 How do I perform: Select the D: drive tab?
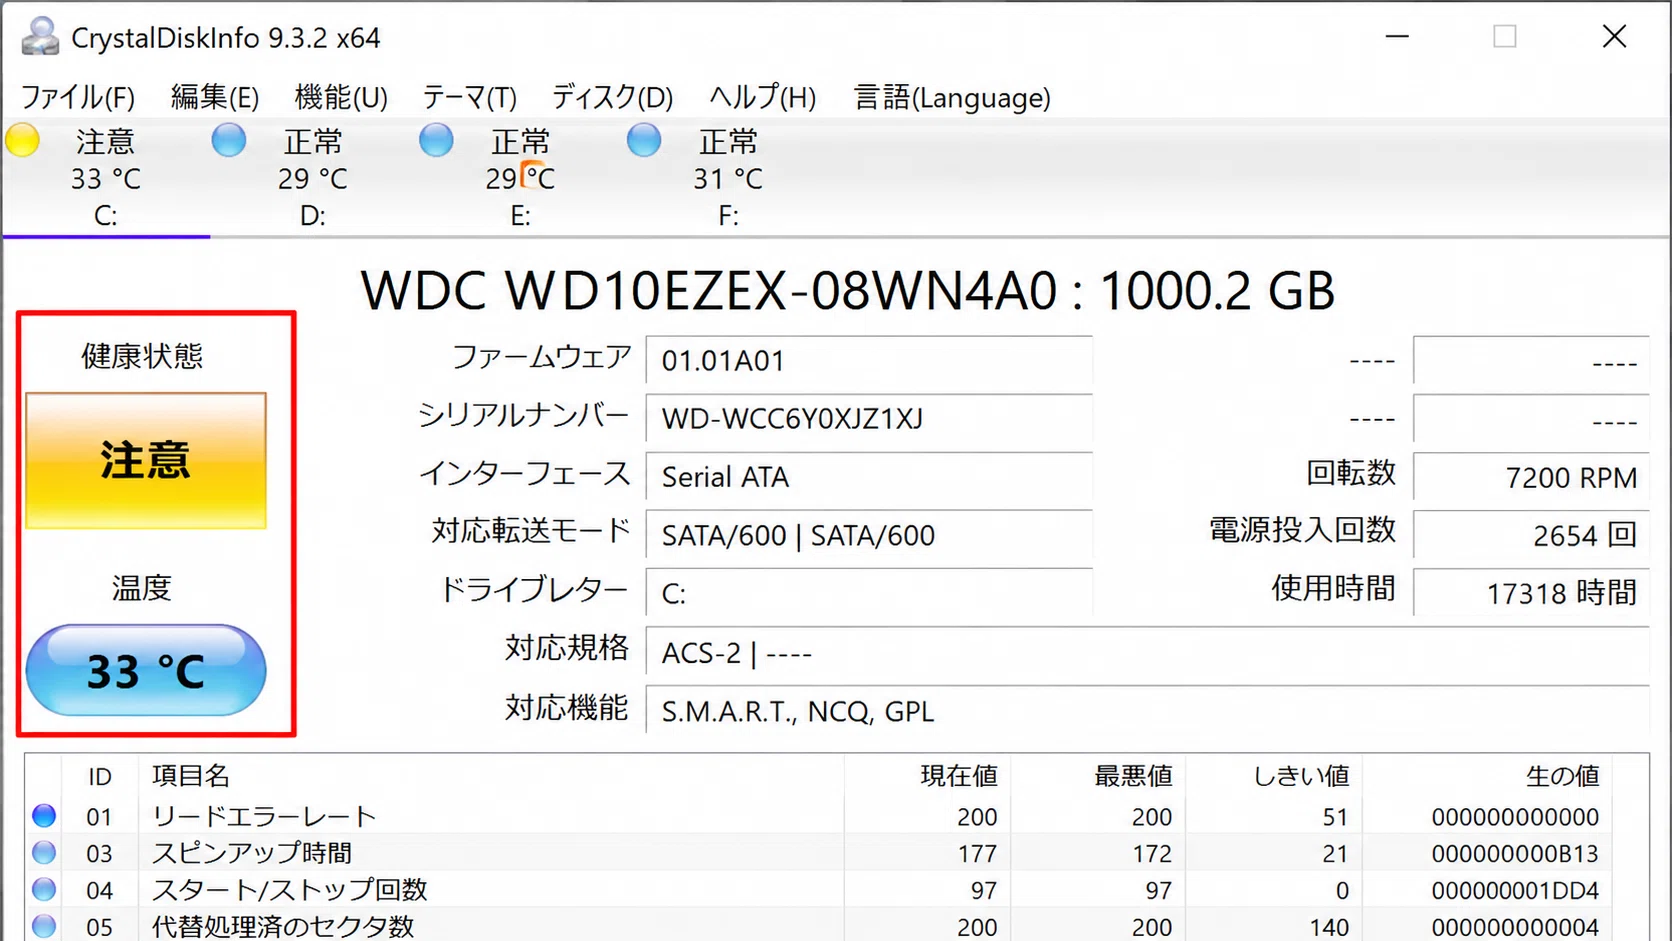tap(313, 178)
